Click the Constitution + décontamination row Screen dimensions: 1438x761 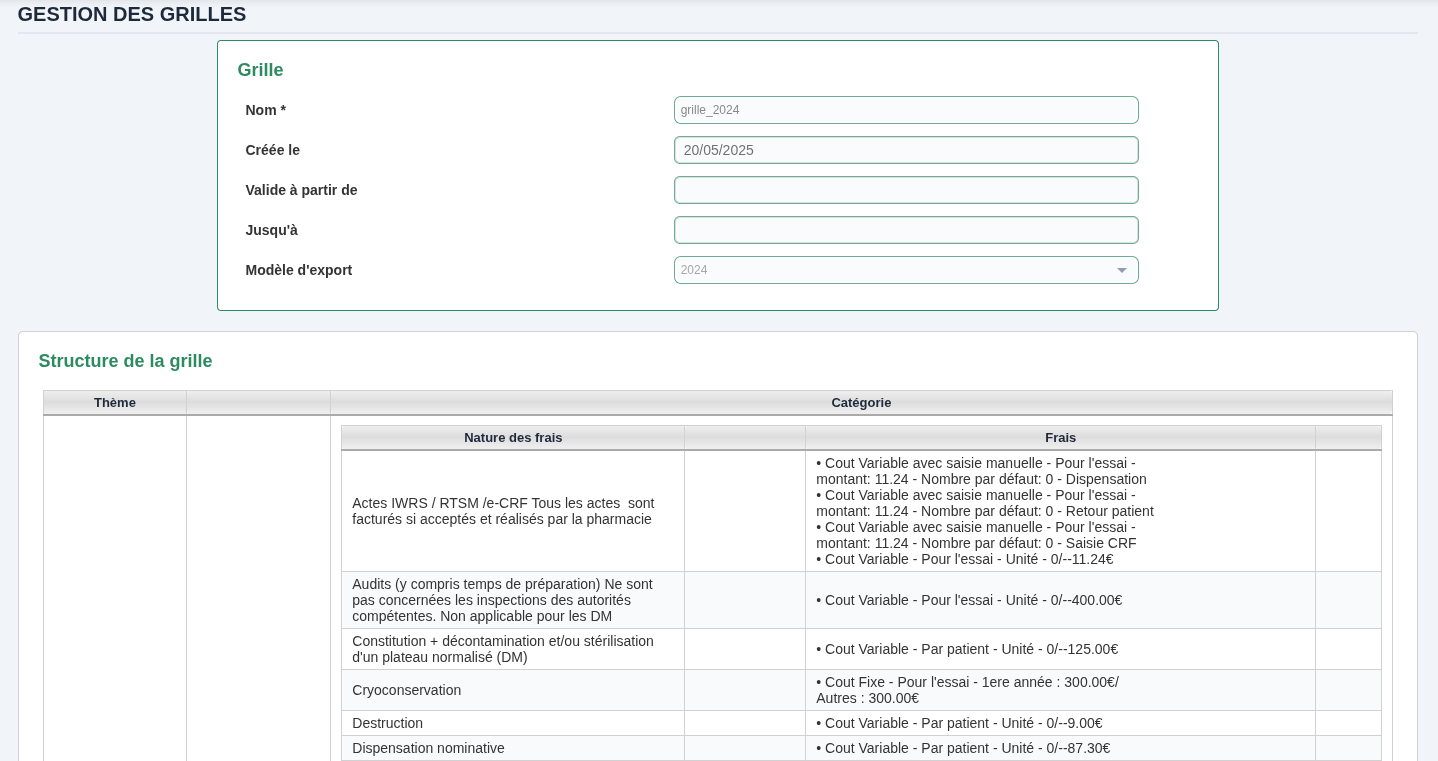coord(502,649)
